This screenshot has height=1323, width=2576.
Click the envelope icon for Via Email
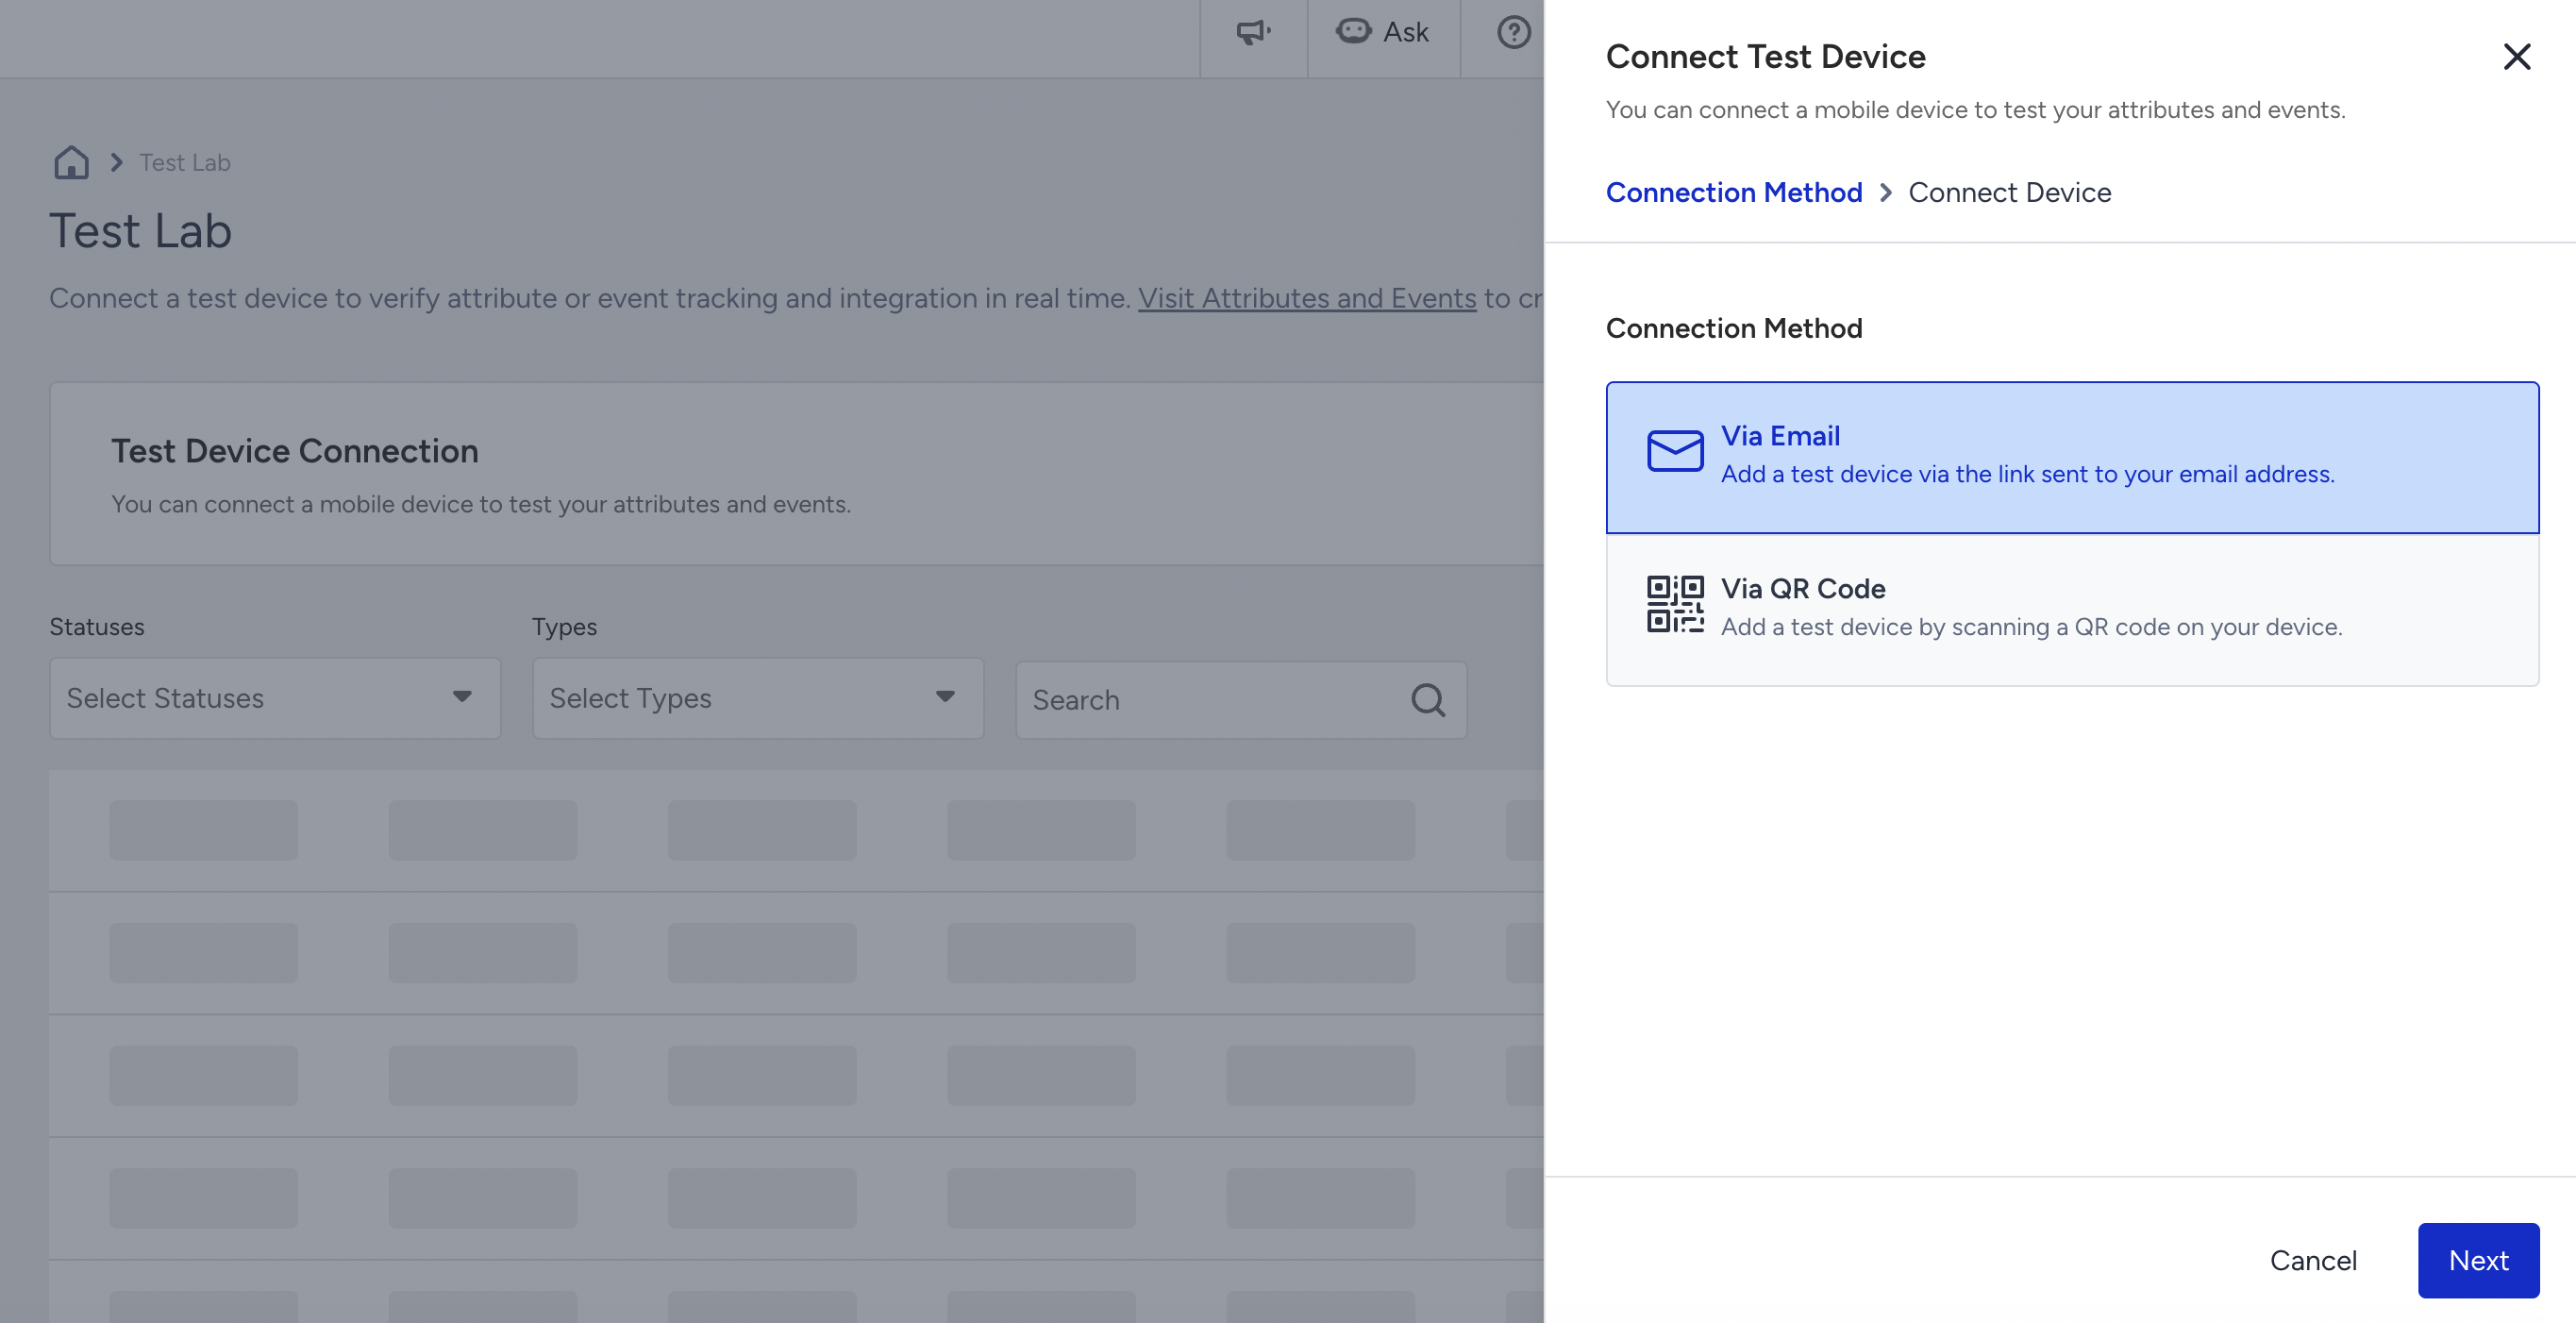(1675, 451)
